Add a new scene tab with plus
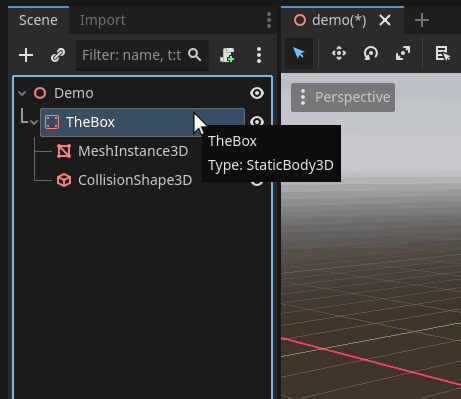This screenshot has height=399, width=461. click(x=422, y=20)
